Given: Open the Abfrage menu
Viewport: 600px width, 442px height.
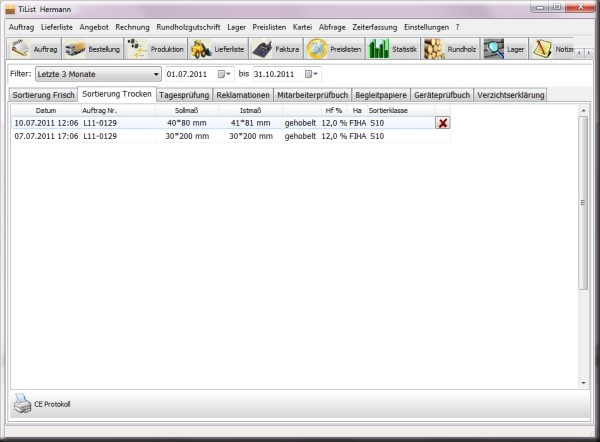Looking at the screenshot, I should [x=332, y=27].
